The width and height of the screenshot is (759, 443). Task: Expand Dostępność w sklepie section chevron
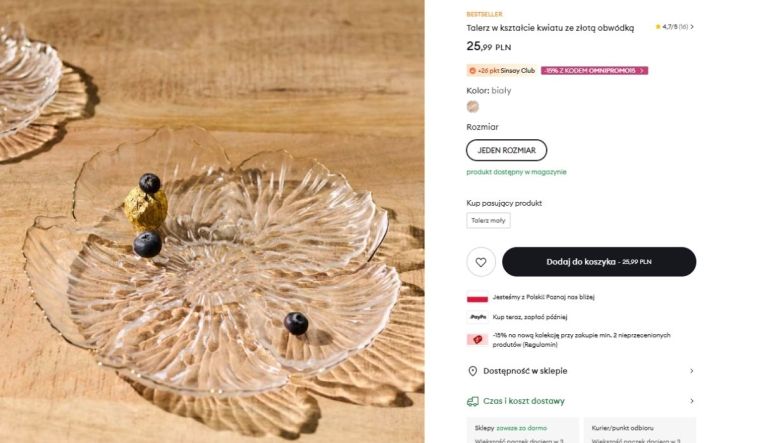pos(692,371)
